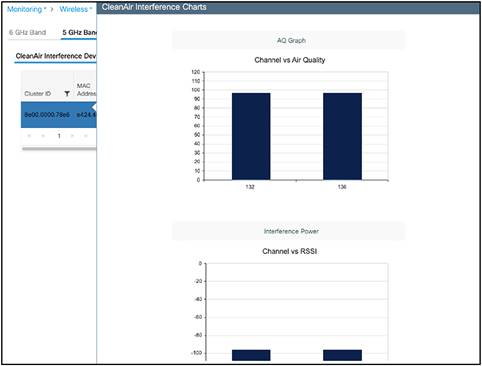Go to the previous page of results
The height and width of the screenshot is (366, 482).
(43, 136)
